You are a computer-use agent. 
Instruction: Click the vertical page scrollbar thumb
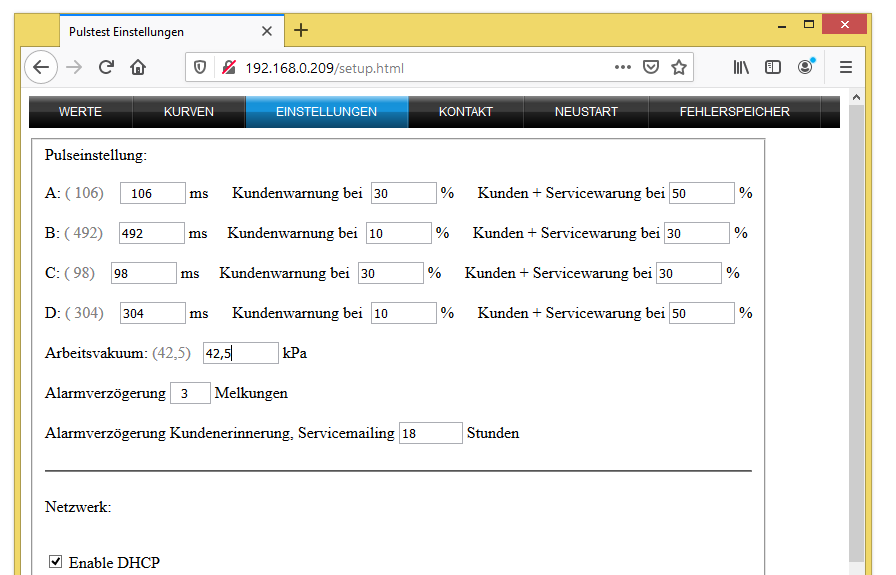tap(856, 333)
